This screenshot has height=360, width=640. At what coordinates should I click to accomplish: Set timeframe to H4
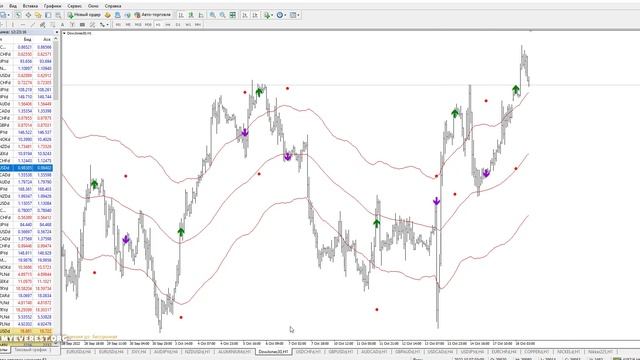[168, 25]
